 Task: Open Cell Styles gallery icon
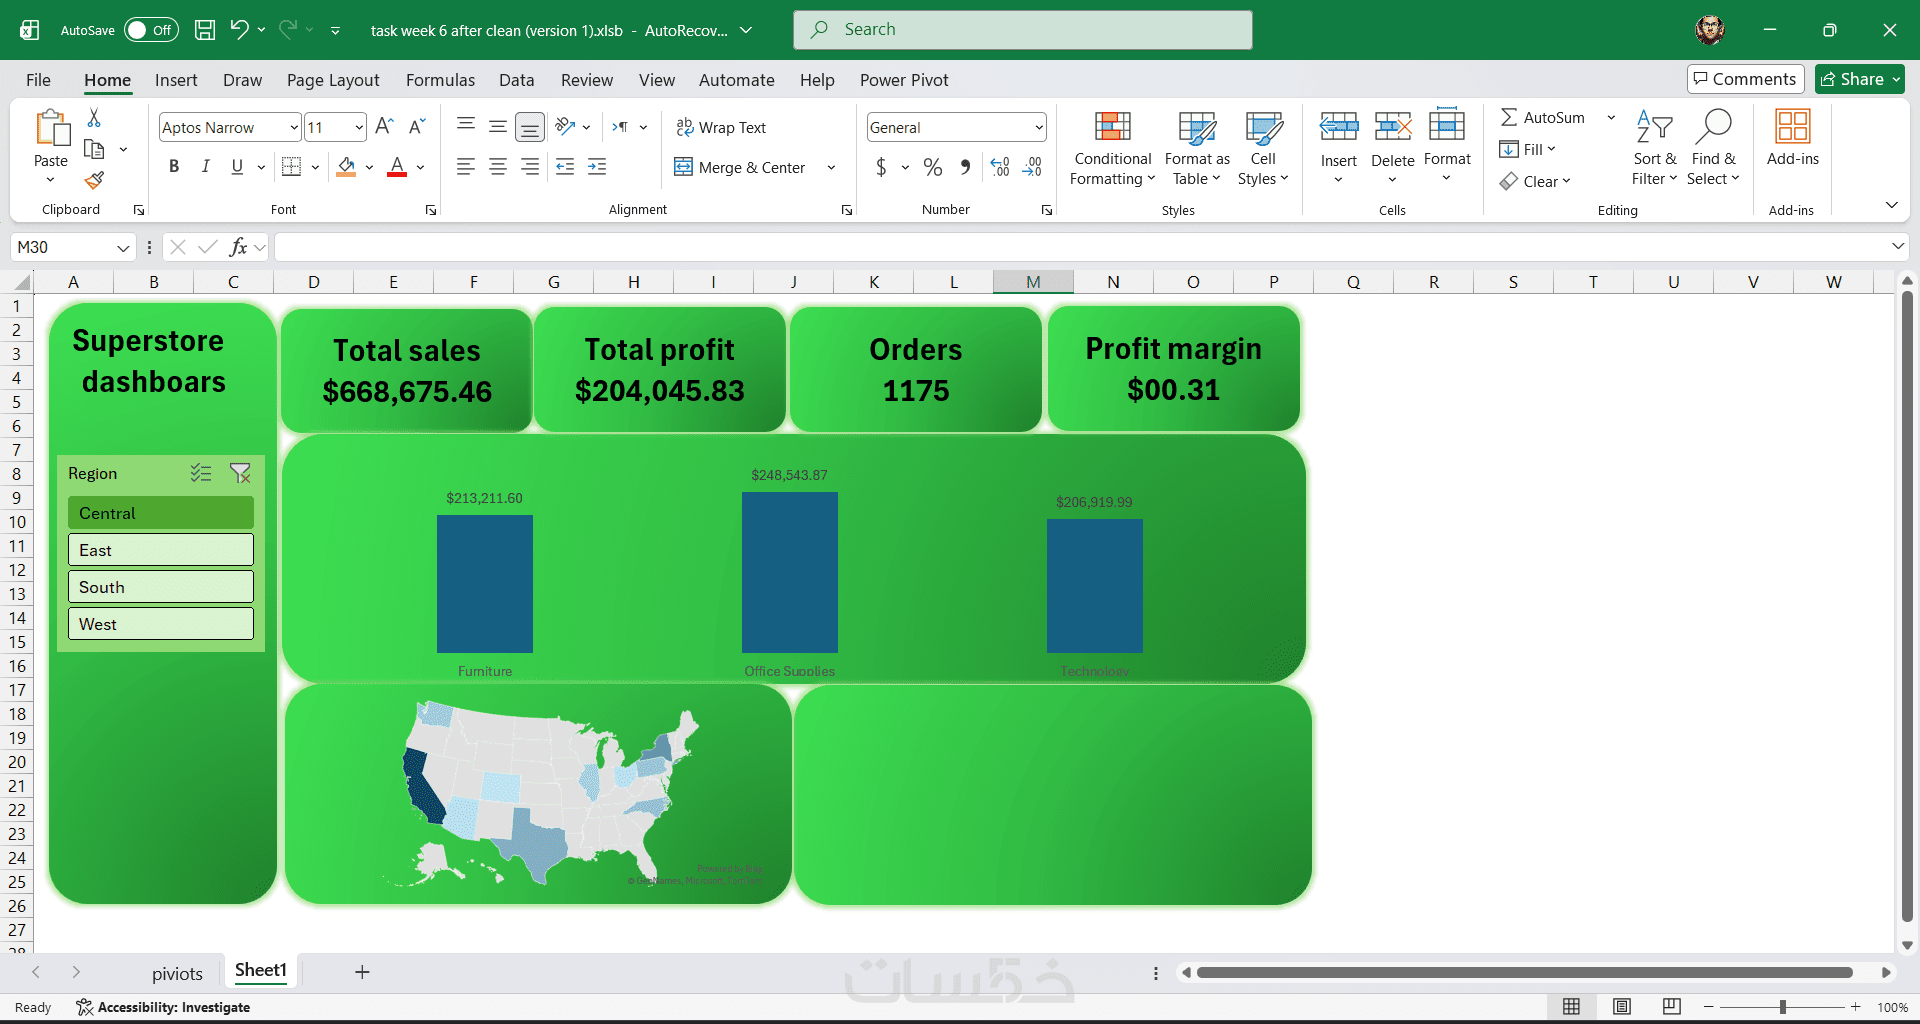(x=1264, y=127)
